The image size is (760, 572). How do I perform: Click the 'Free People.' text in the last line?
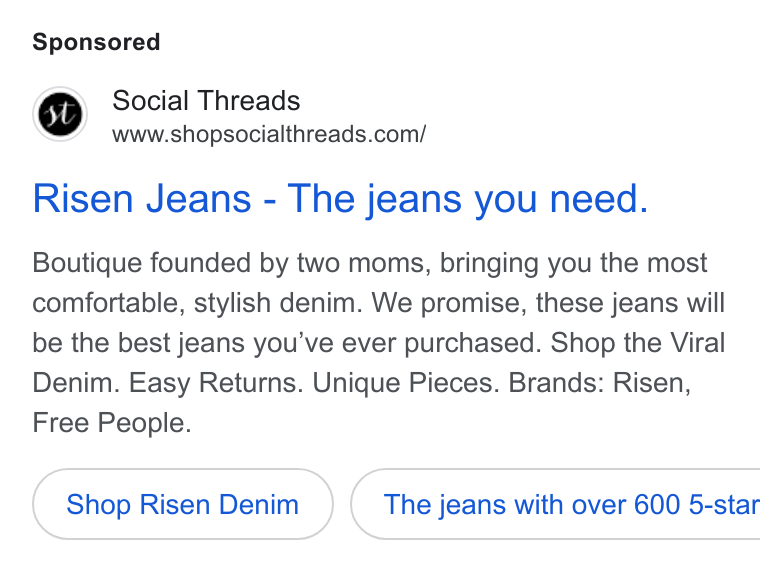(112, 423)
